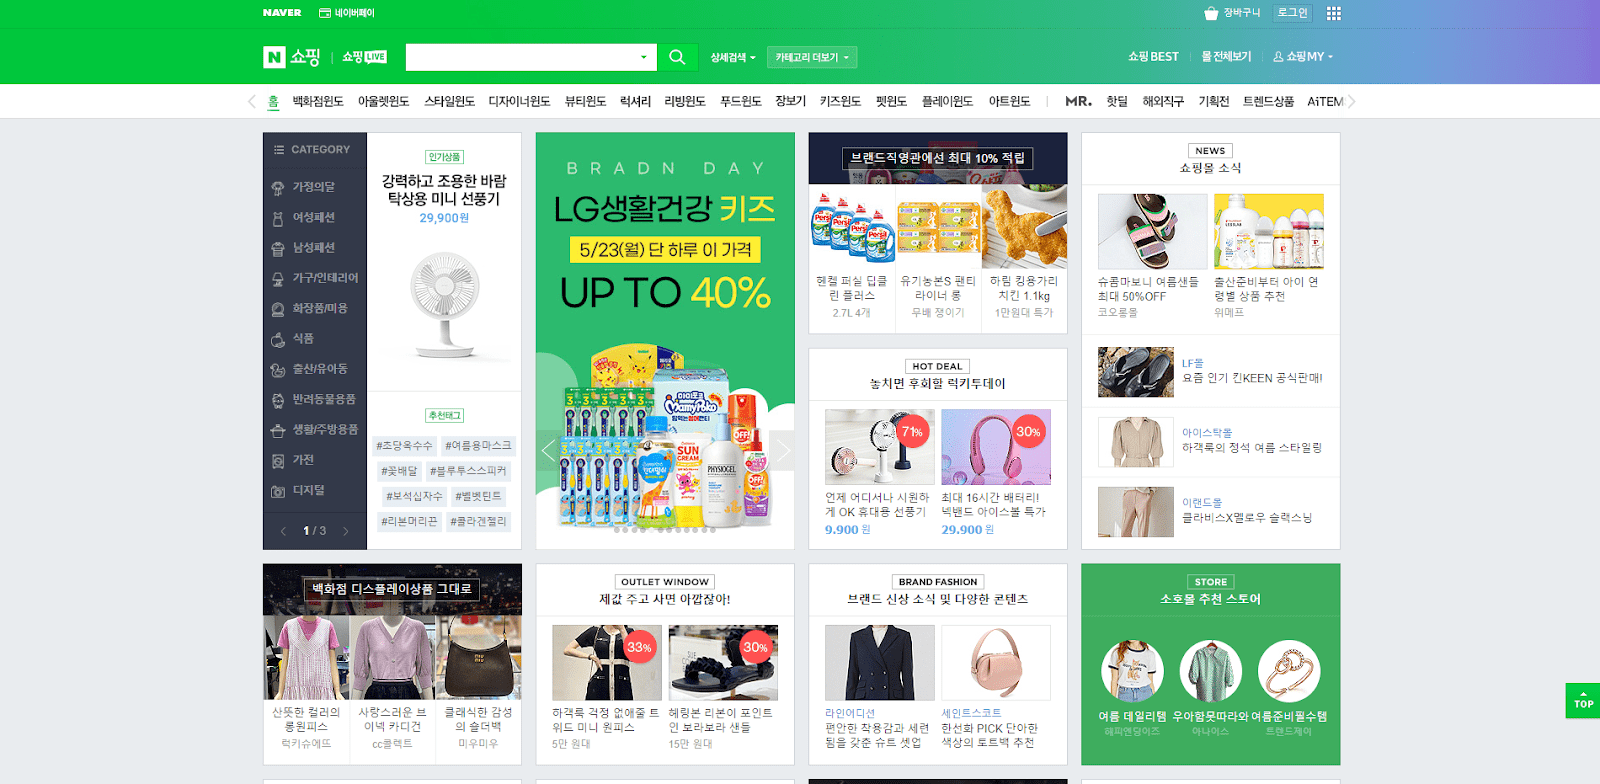The image size is (1600, 784).
Task: Expand the 카테고리 더보기 dropdown
Action: pos(812,57)
